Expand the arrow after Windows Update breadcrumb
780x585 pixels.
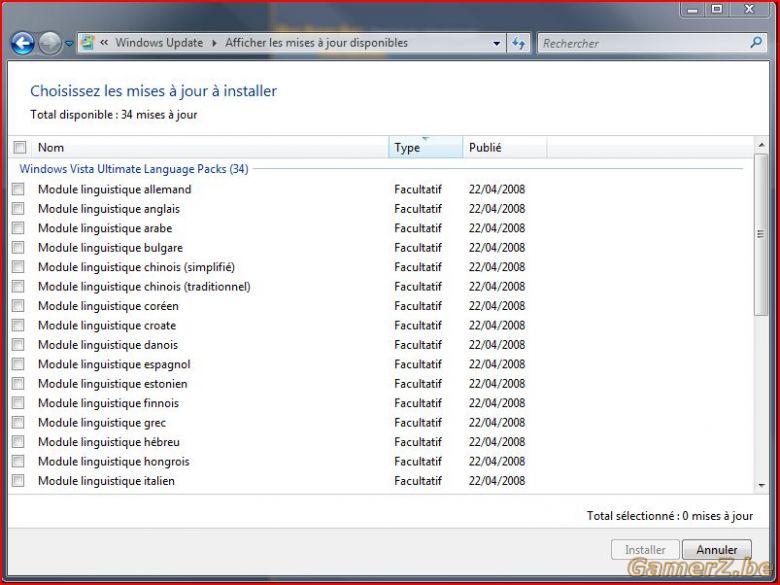click(214, 43)
